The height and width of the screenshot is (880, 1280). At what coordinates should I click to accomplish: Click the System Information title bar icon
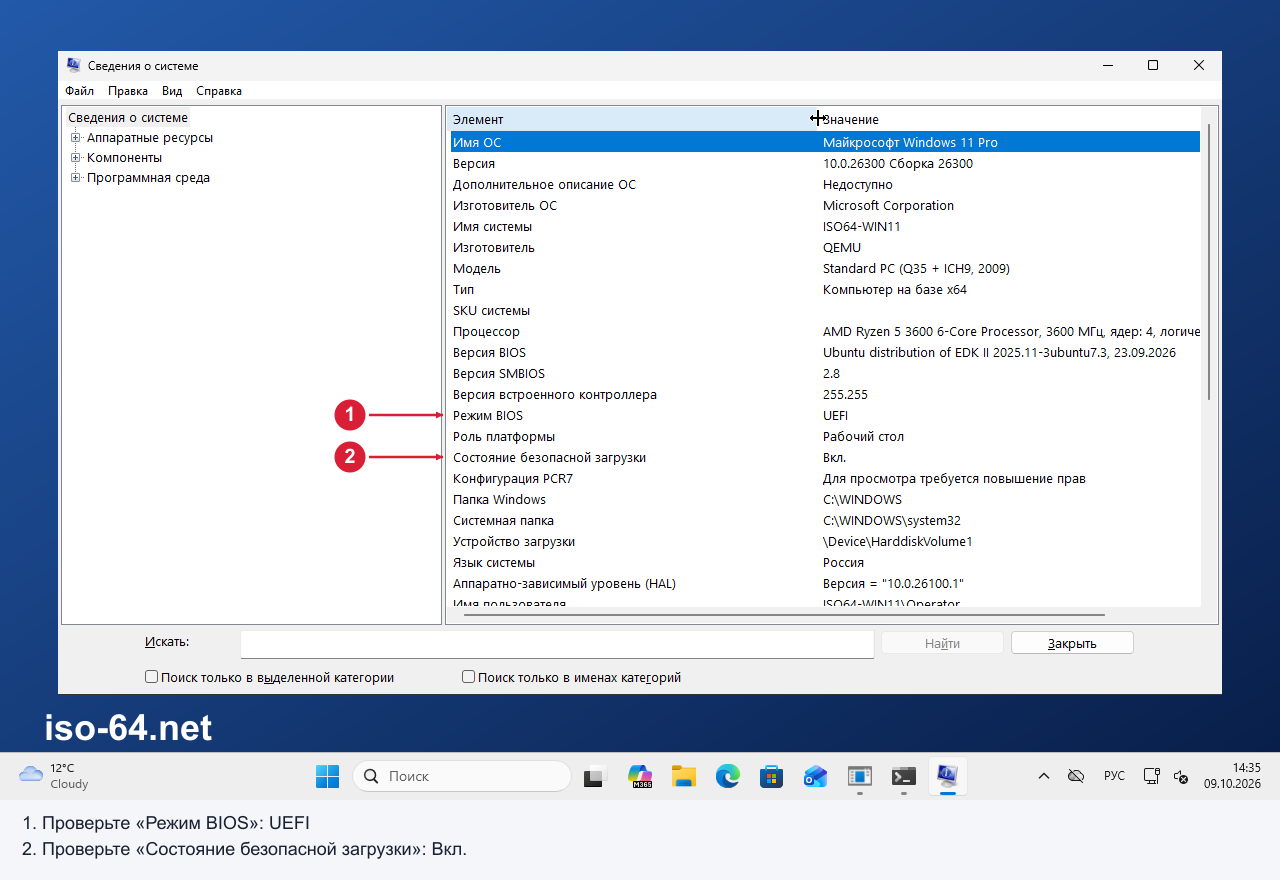pos(74,65)
